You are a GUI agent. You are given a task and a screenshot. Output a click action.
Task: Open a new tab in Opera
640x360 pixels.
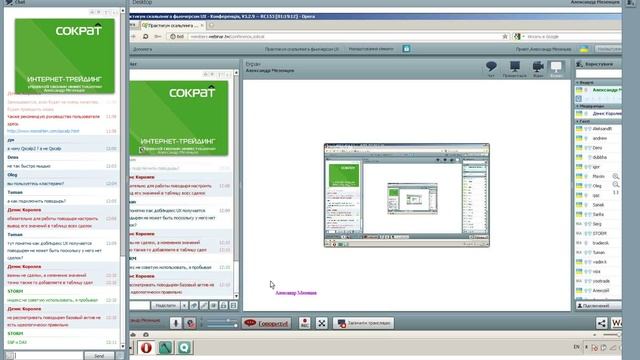click(x=211, y=25)
